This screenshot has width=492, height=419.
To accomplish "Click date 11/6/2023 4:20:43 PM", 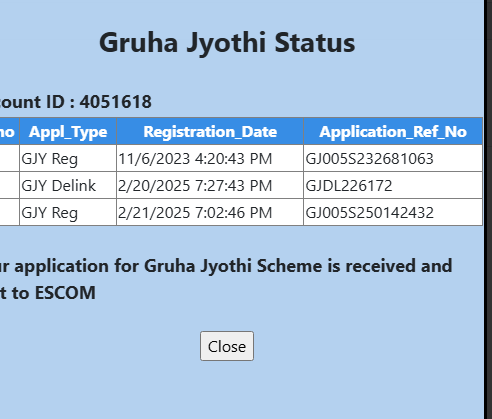I will coord(195,159).
